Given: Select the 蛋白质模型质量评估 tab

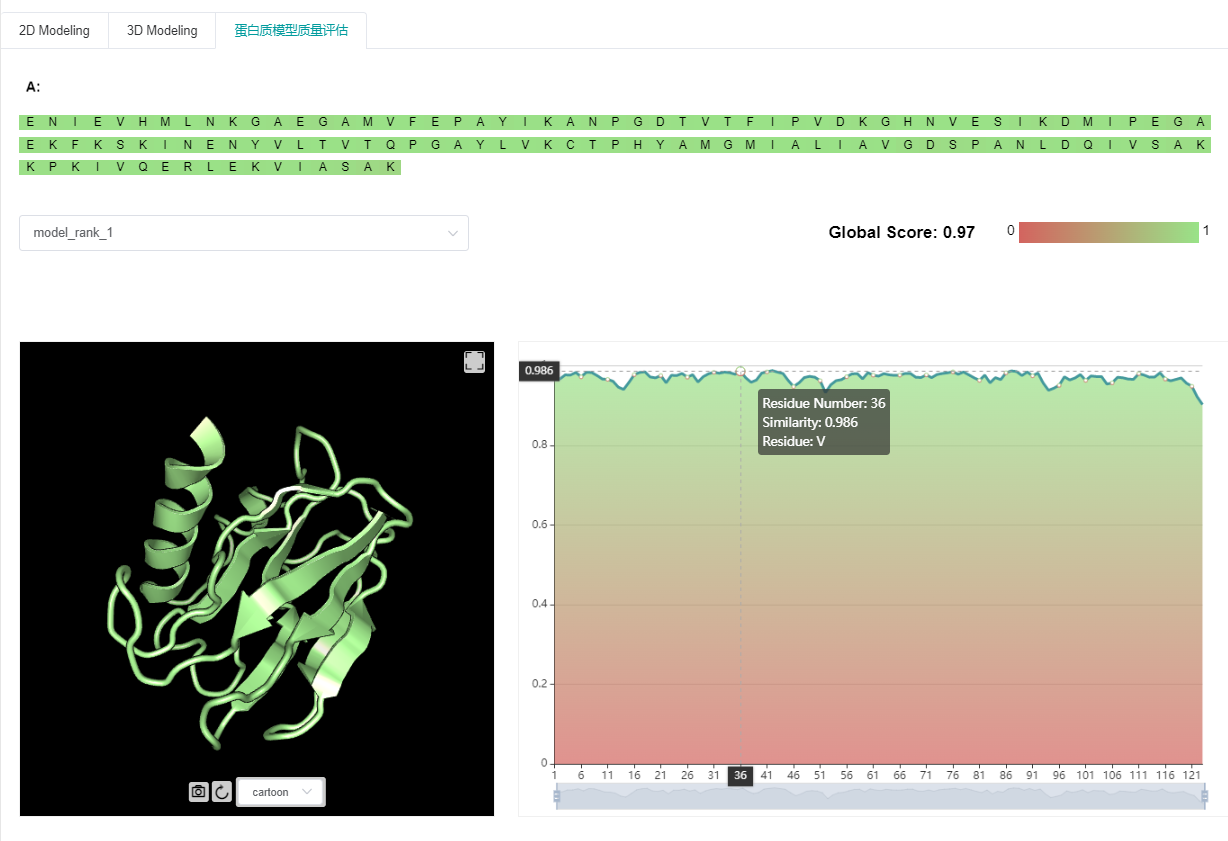Looking at the screenshot, I should (291, 31).
